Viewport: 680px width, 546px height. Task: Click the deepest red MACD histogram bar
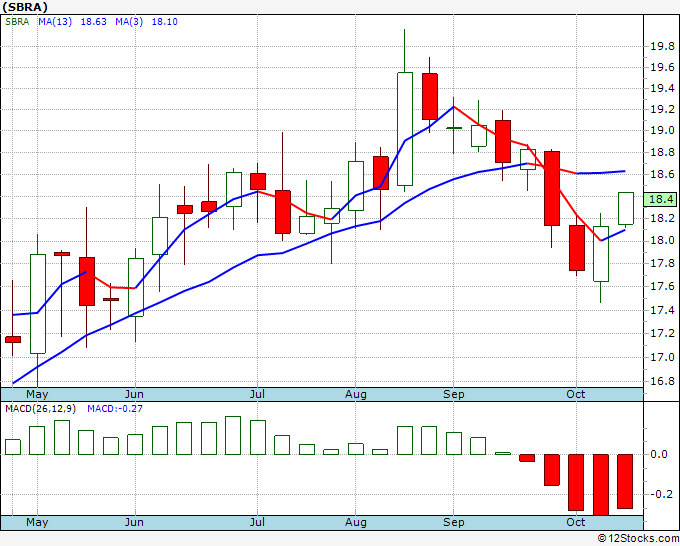[601, 485]
